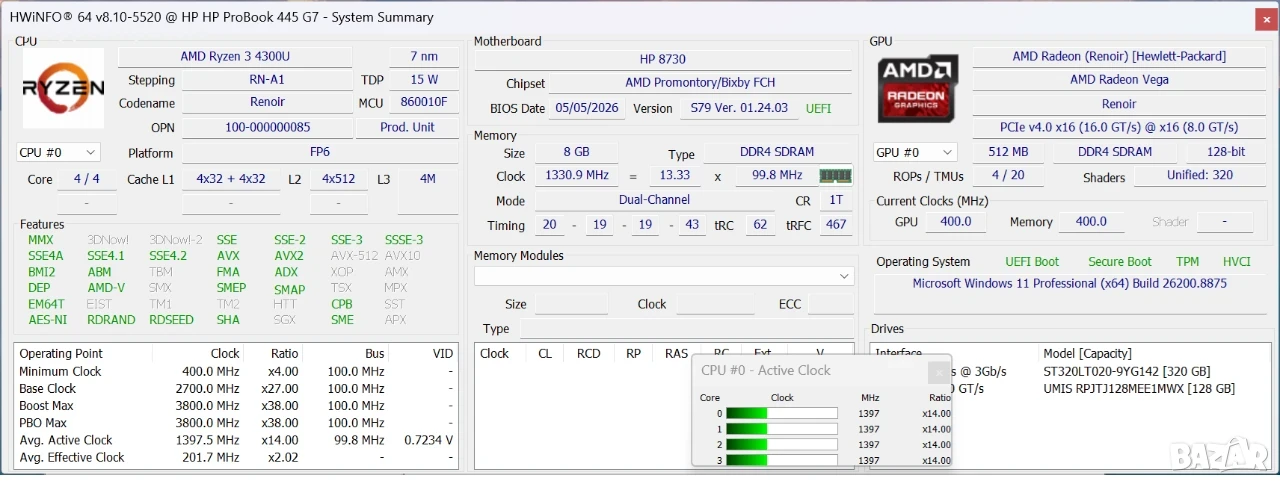Viewport: 1280px width, 484px height.
Task: Click the FP6 platform value
Action: (x=319, y=152)
